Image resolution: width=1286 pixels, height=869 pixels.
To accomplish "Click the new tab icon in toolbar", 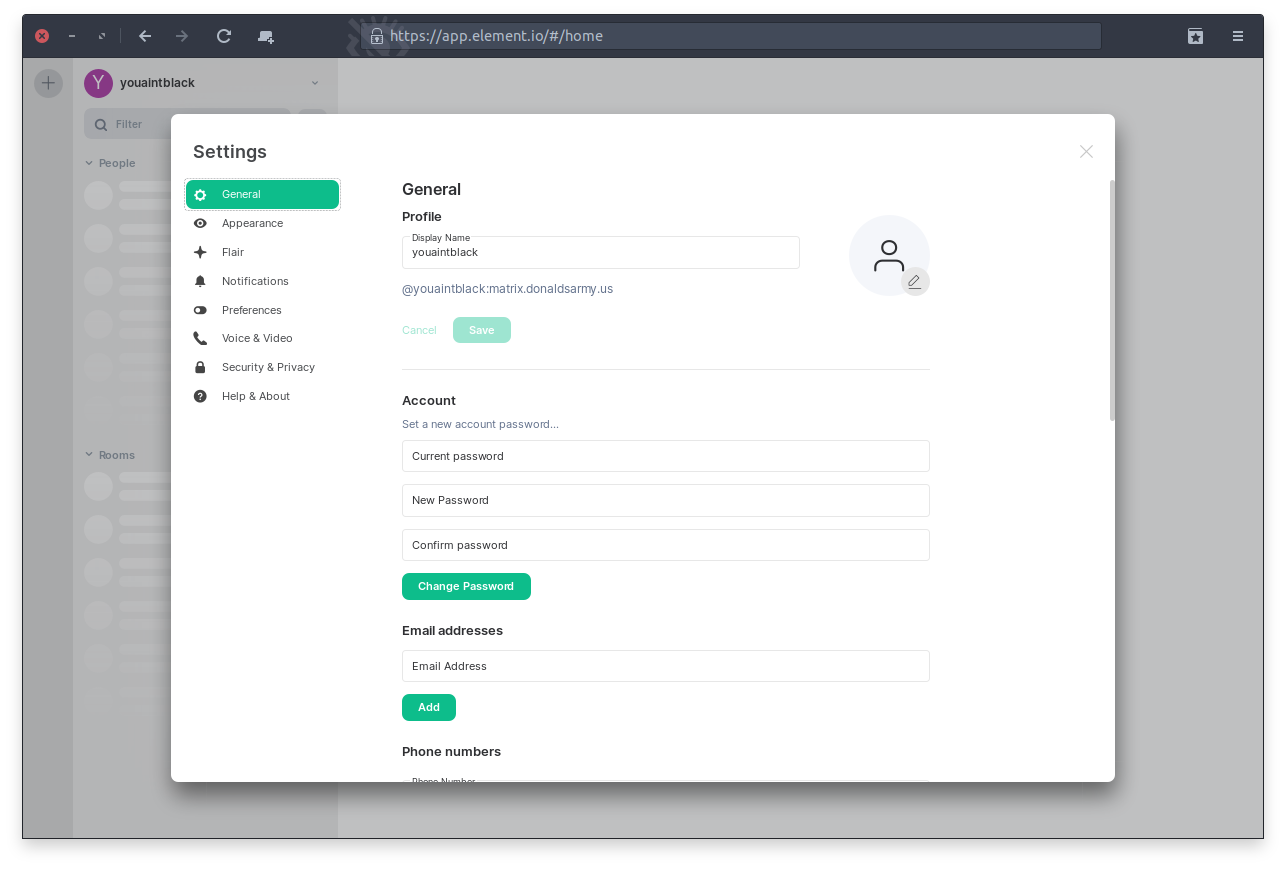I will (265, 36).
